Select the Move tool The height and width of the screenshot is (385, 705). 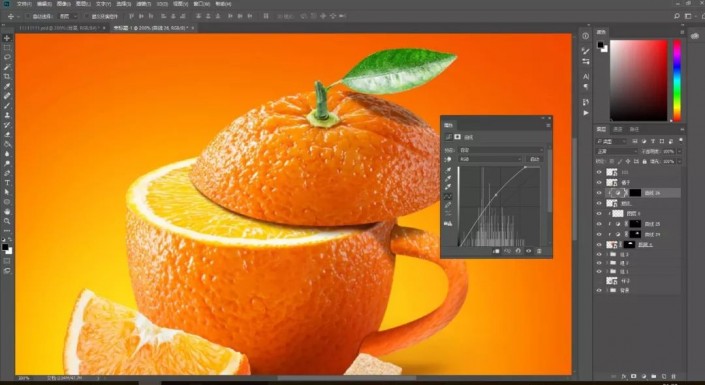pos(7,38)
